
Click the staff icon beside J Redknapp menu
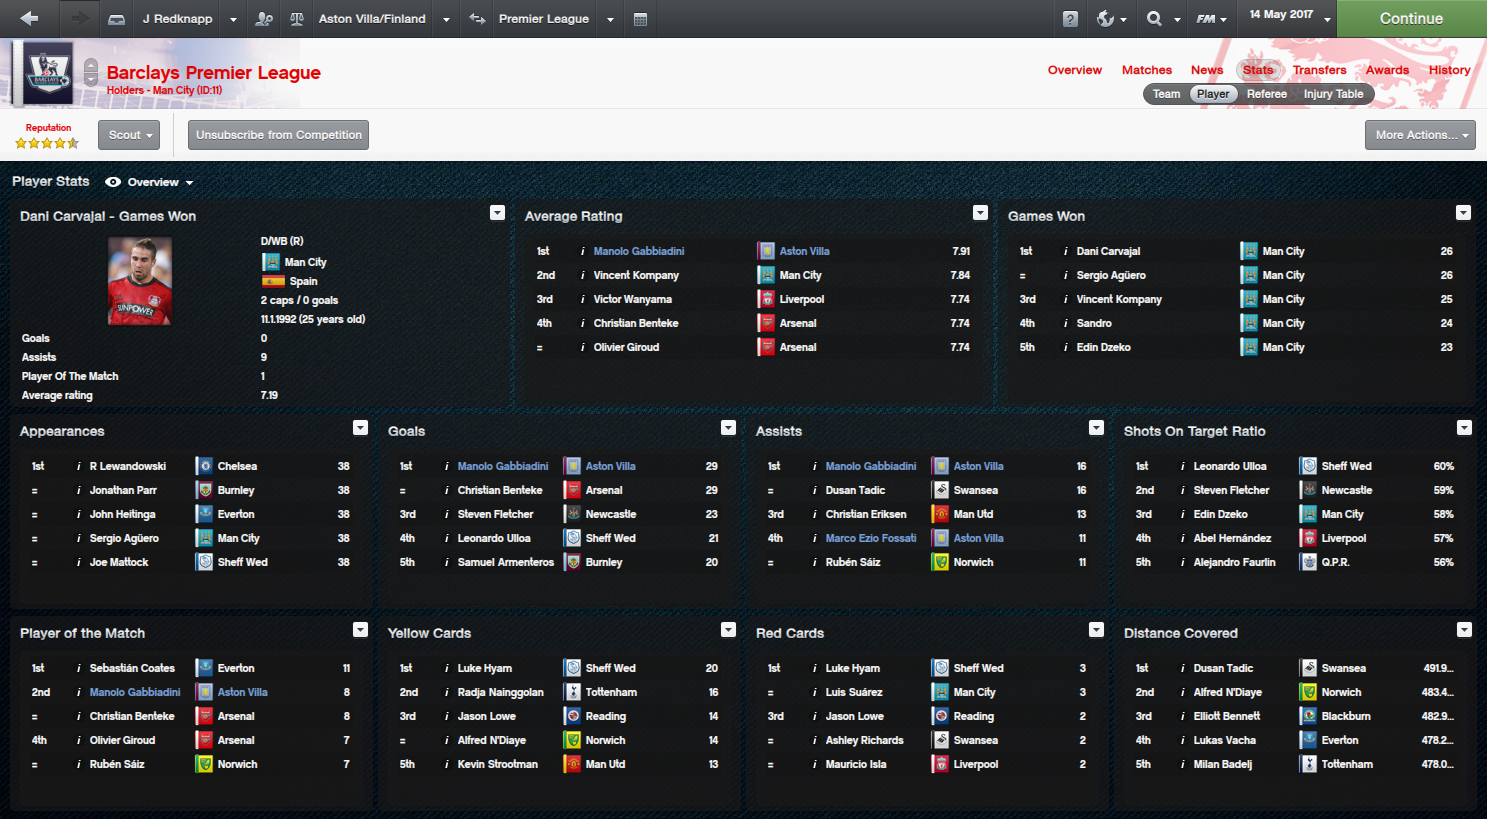pyautogui.click(x=264, y=19)
